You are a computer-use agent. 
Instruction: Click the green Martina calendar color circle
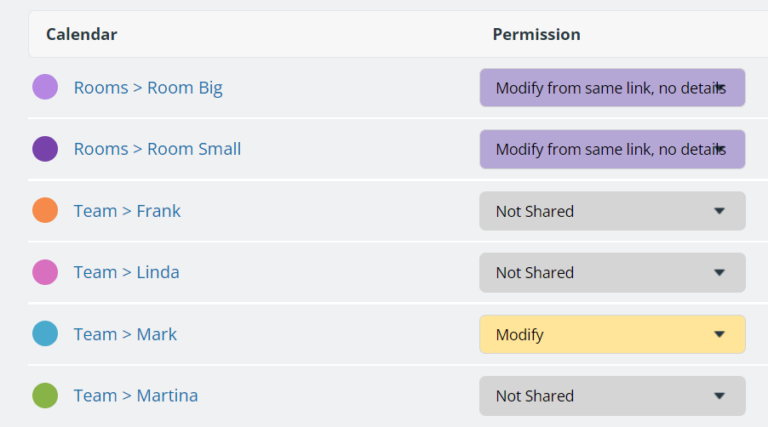pos(45,396)
